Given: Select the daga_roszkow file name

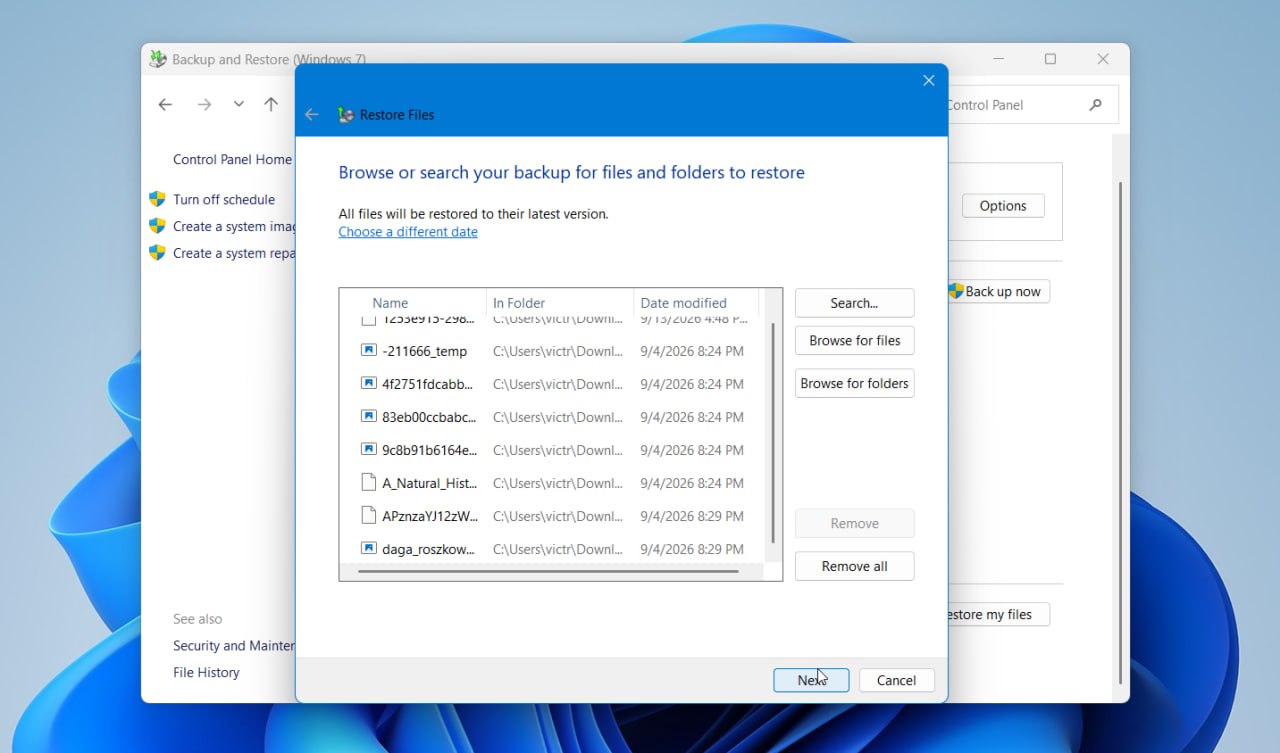Looking at the screenshot, I should 429,549.
